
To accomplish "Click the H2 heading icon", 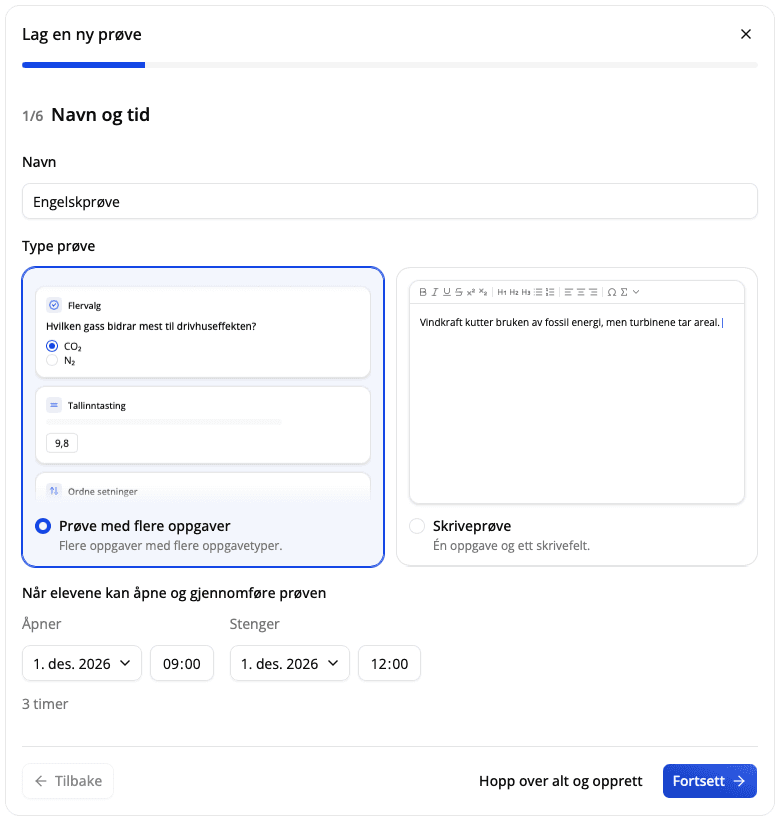I will click(514, 292).
